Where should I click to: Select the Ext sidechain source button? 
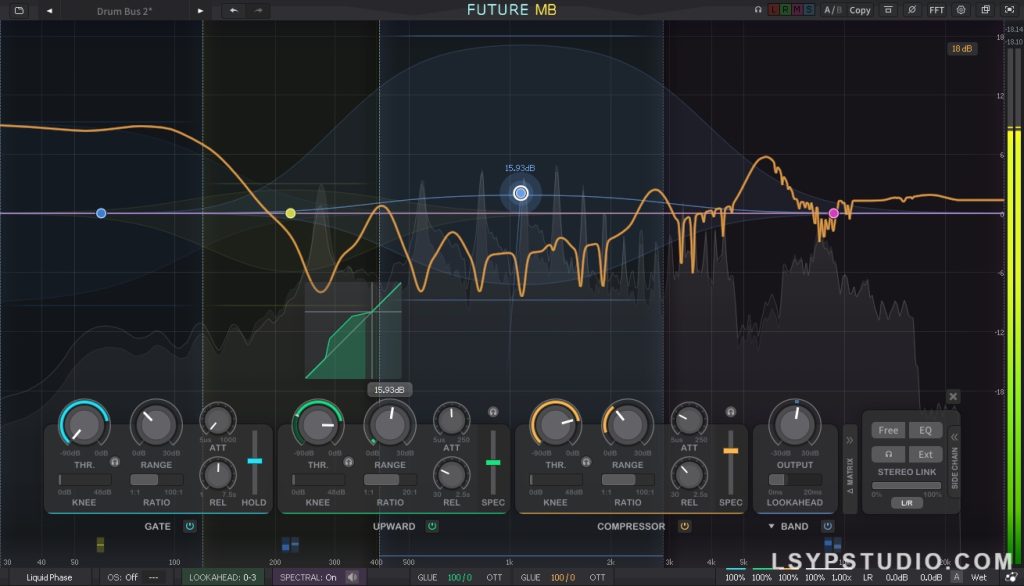925,454
